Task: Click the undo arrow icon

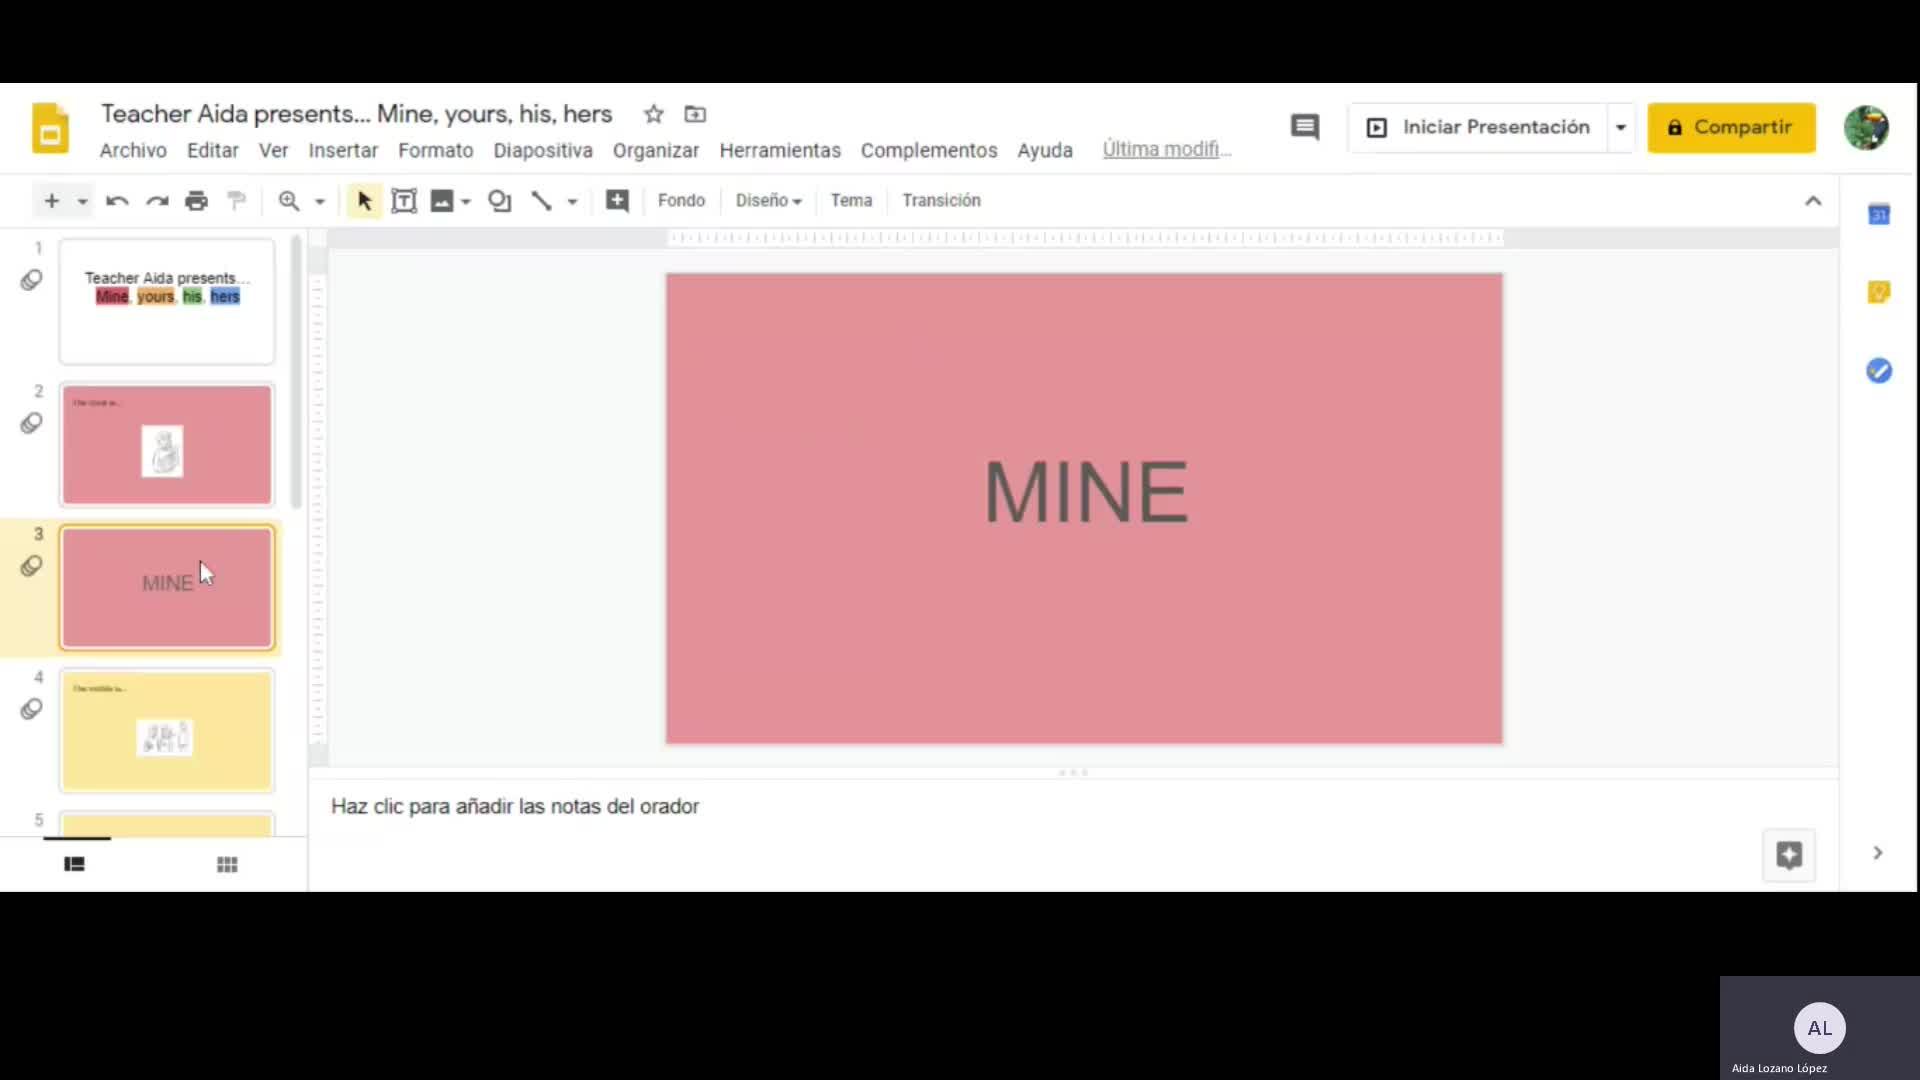Action: 117,201
